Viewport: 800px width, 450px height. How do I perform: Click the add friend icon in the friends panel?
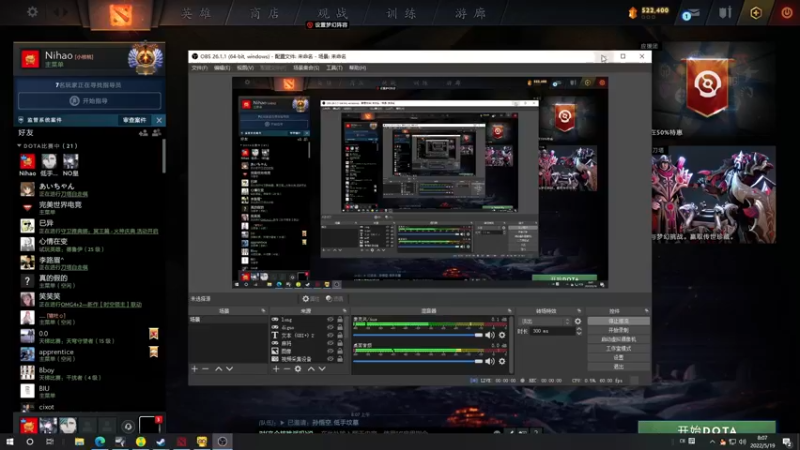(x=143, y=133)
